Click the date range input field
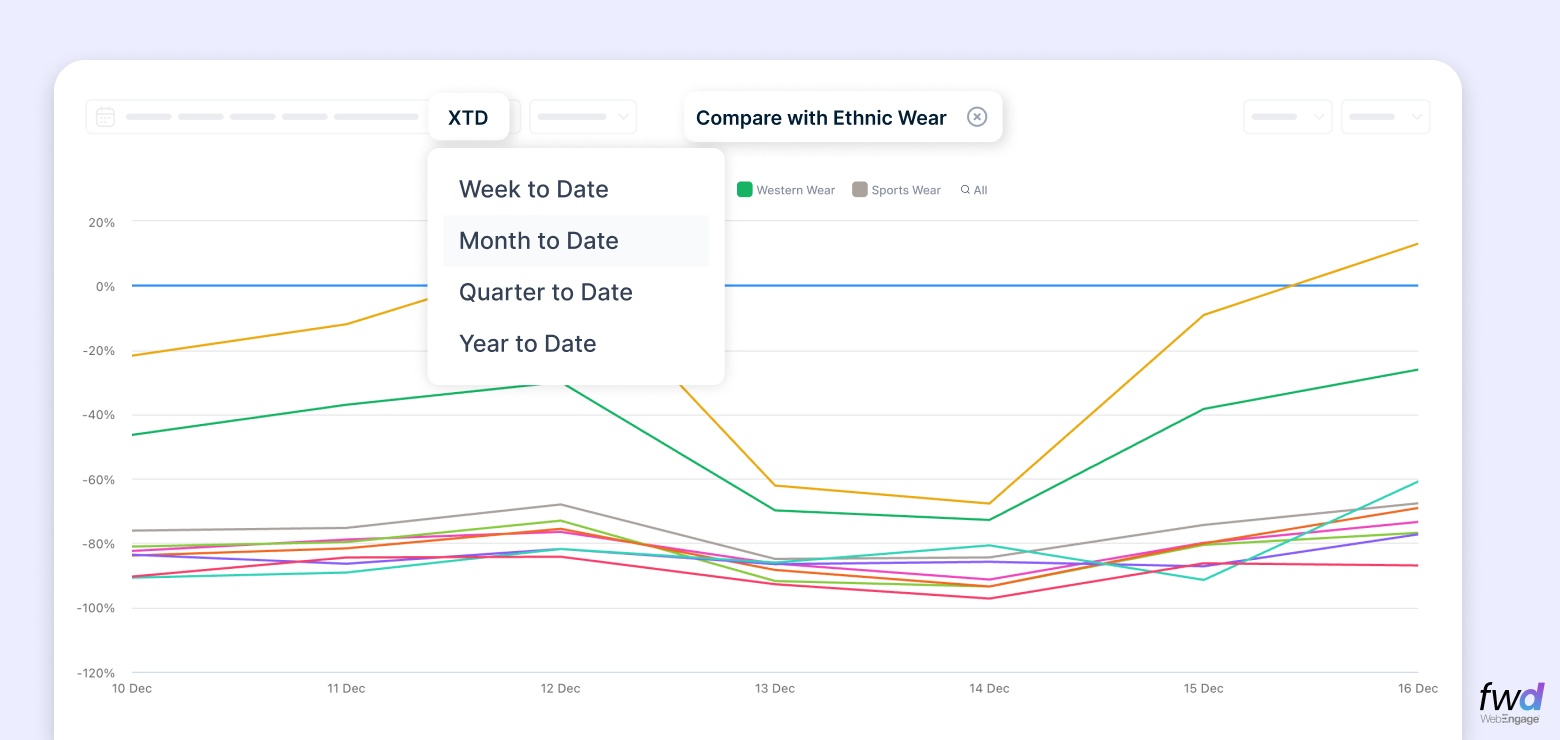Viewport: 1560px width, 740px height. (x=270, y=117)
